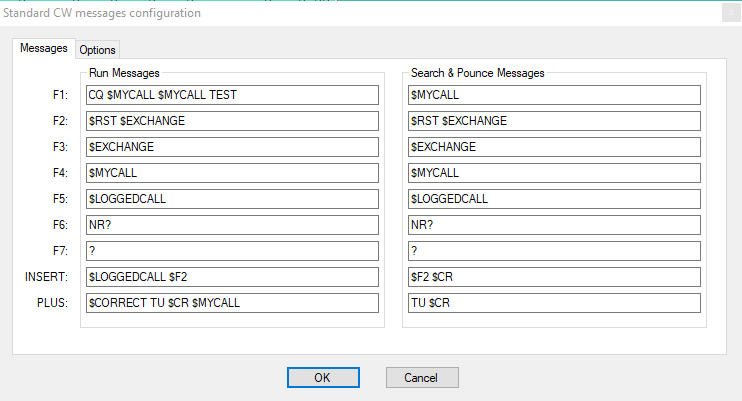Edit the Search & Pounce F1 field
Image resolution: width=742 pixels, height=401 pixels.
point(554,95)
